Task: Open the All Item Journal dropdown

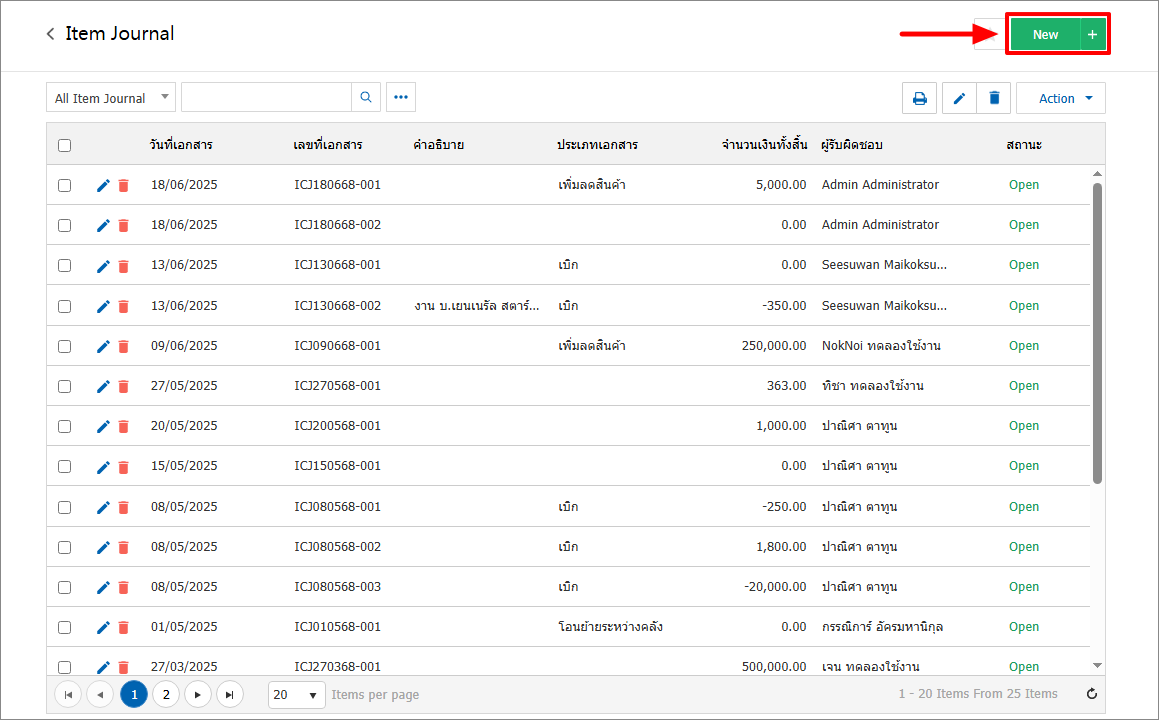Action: 110,98
